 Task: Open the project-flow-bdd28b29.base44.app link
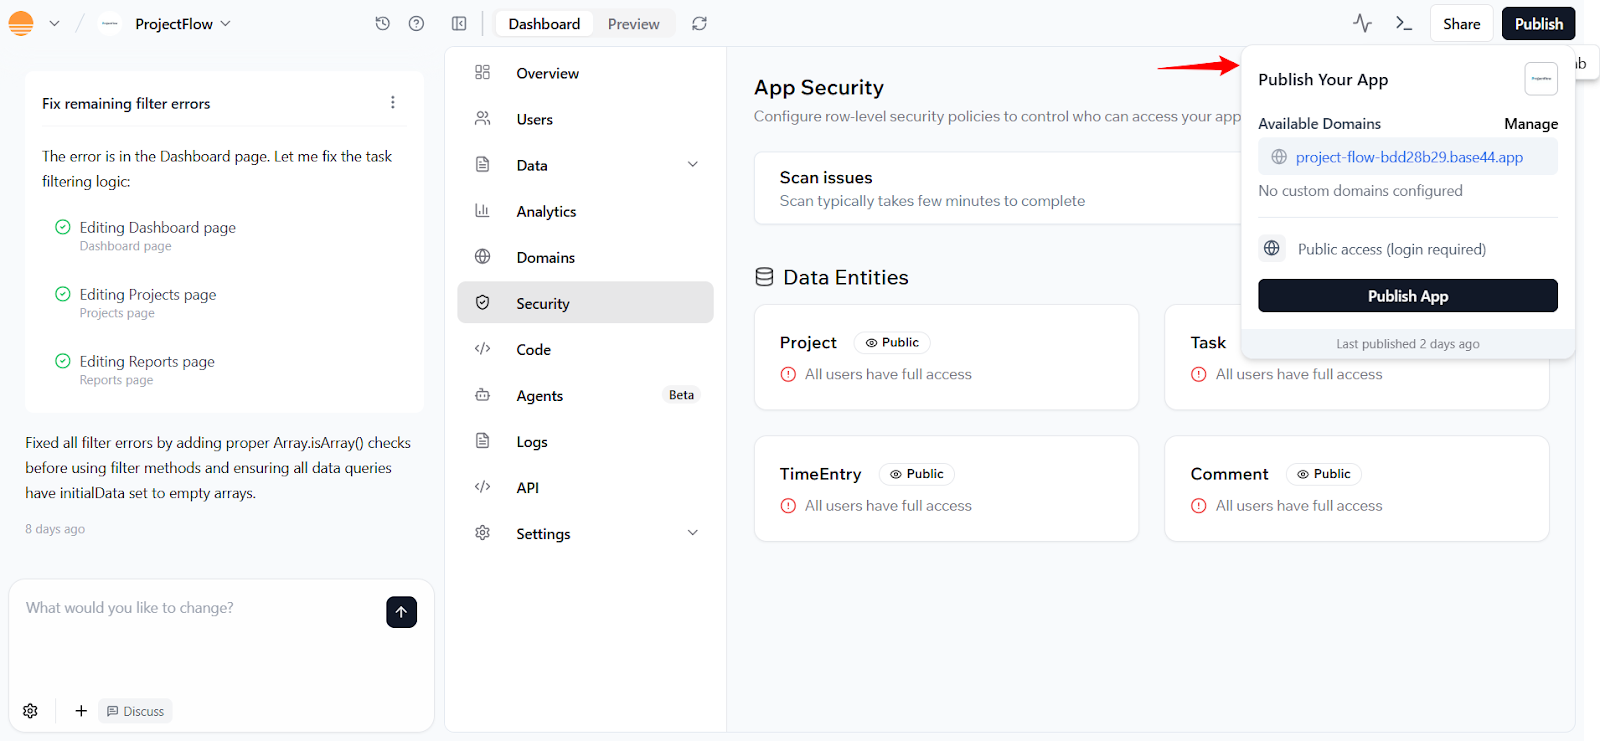click(x=1409, y=157)
